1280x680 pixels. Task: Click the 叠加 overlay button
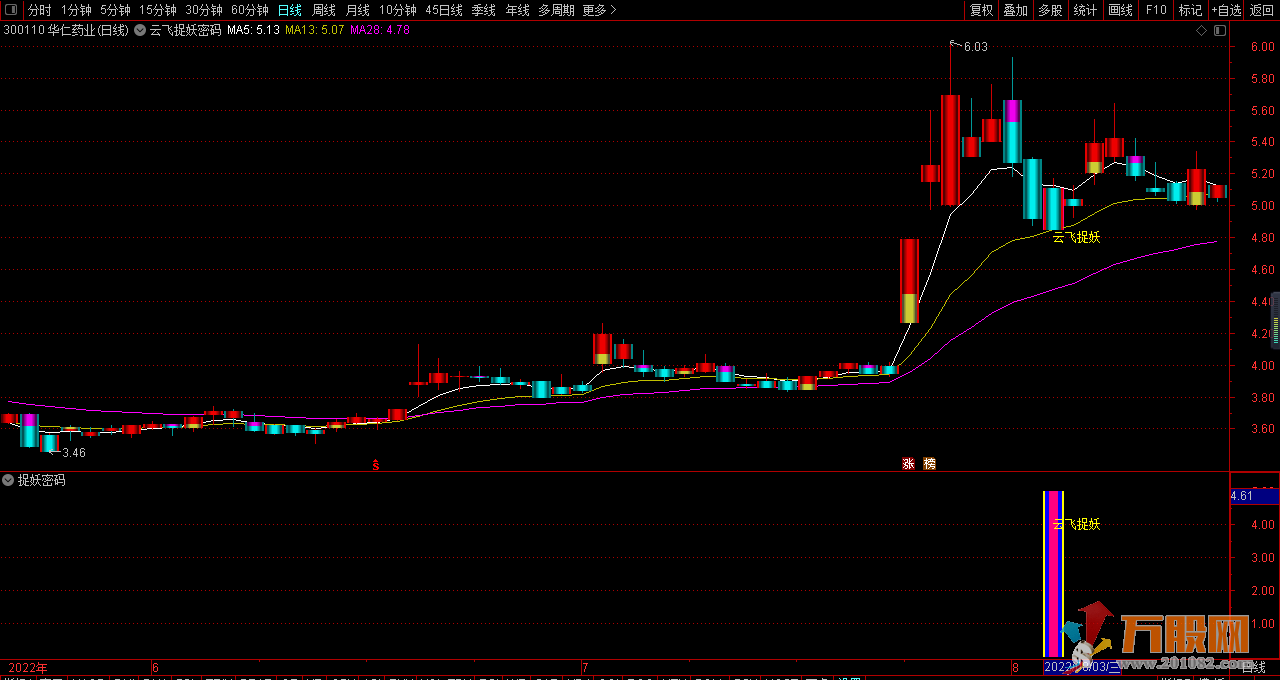1015,10
